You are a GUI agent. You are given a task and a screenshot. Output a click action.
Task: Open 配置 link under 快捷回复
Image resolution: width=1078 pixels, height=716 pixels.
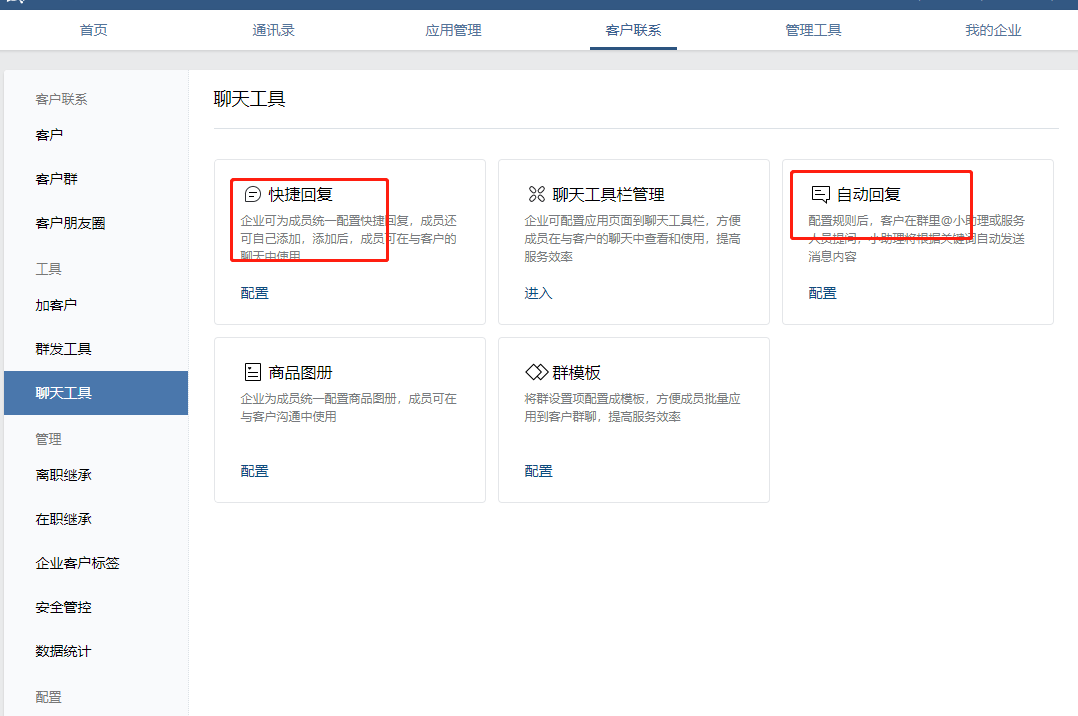point(255,293)
